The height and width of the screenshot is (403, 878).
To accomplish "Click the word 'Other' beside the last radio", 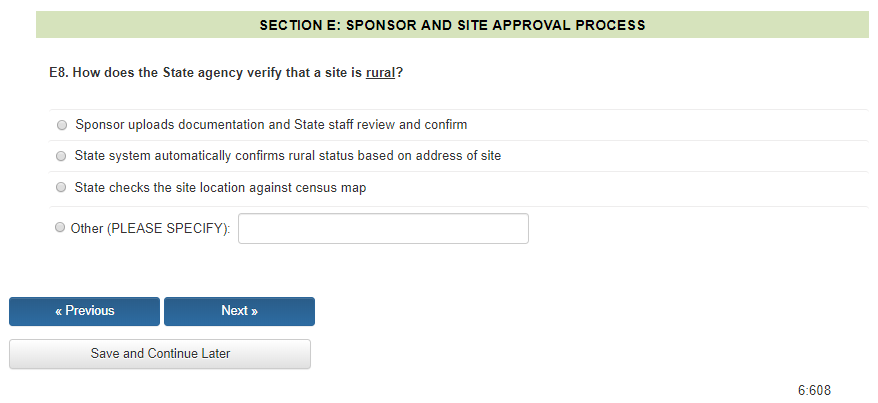I will coord(87,228).
